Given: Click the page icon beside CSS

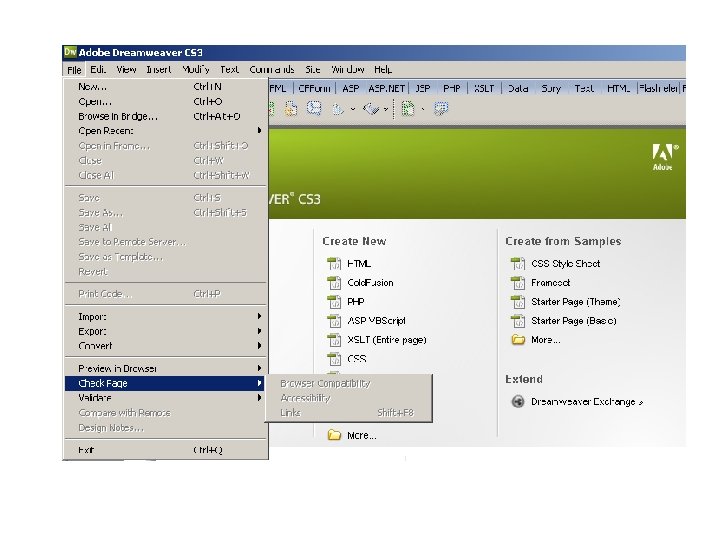Looking at the screenshot, I should tap(334, 359).
